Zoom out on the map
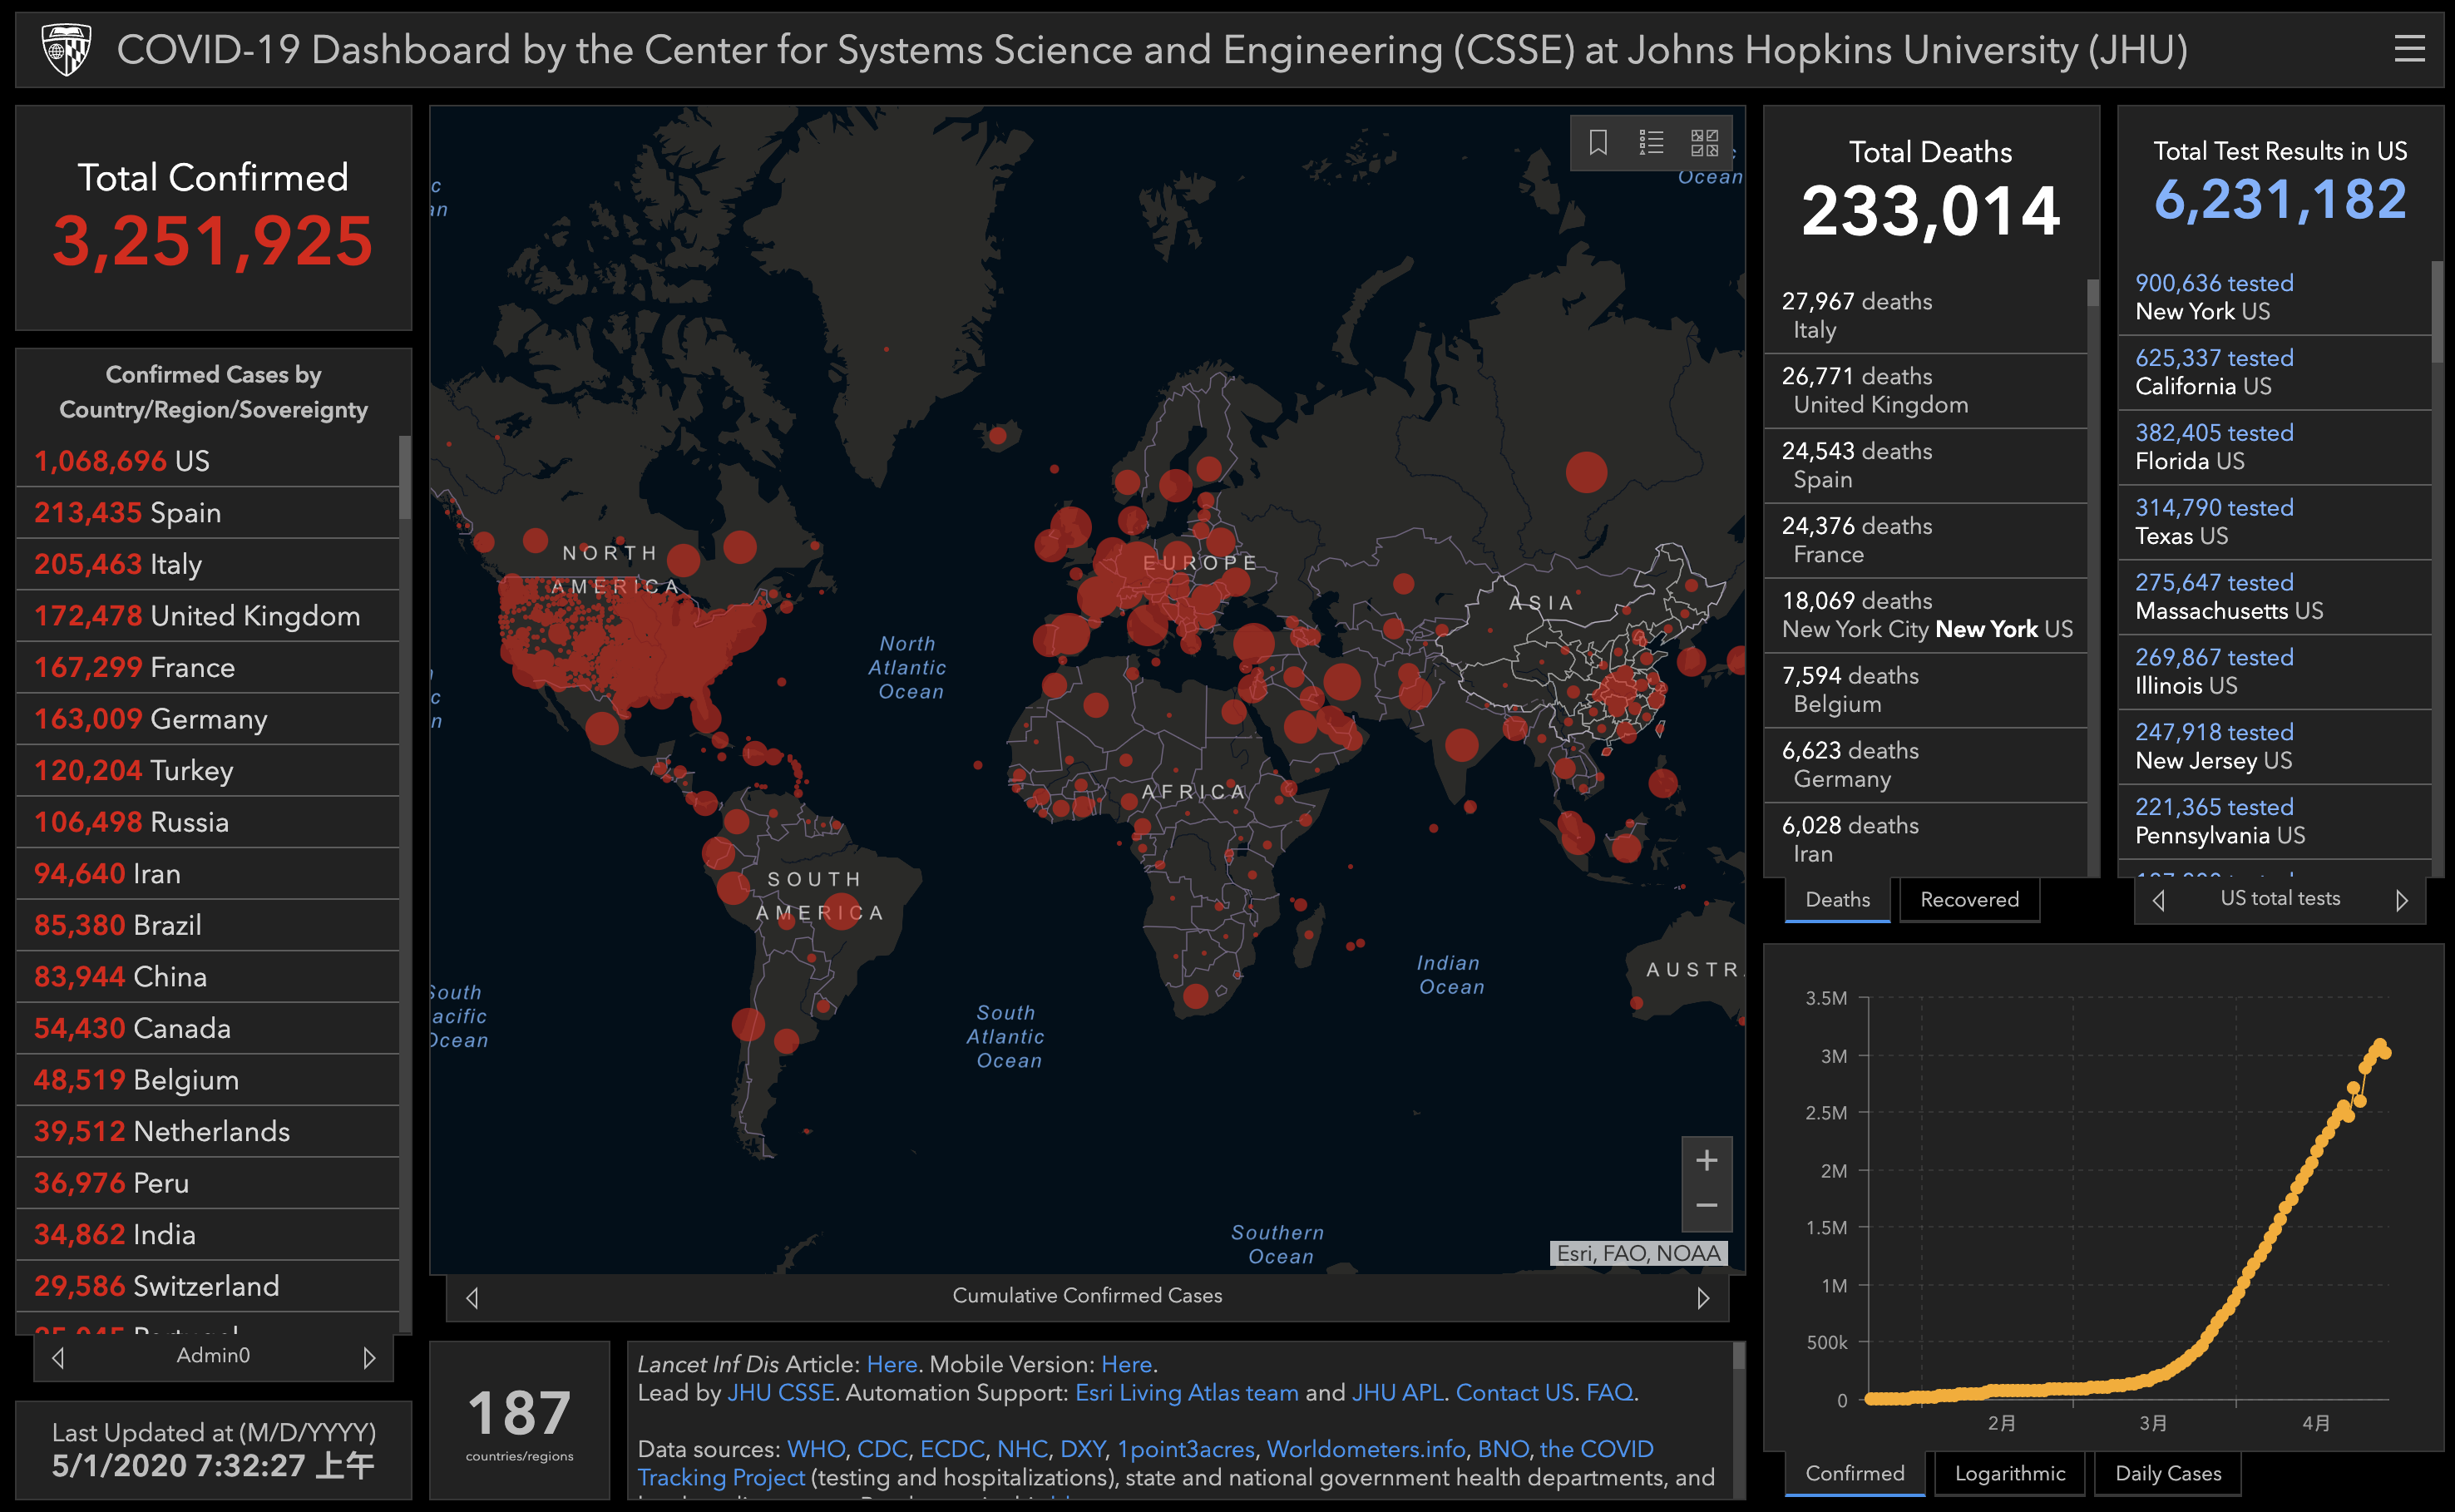 1706,1206
